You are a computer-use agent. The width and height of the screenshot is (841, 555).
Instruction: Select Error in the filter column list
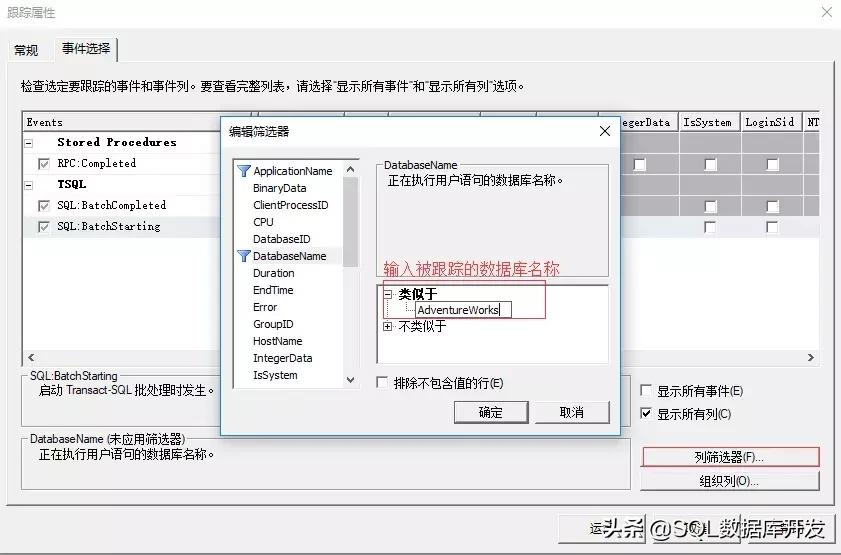click(265, 307)
